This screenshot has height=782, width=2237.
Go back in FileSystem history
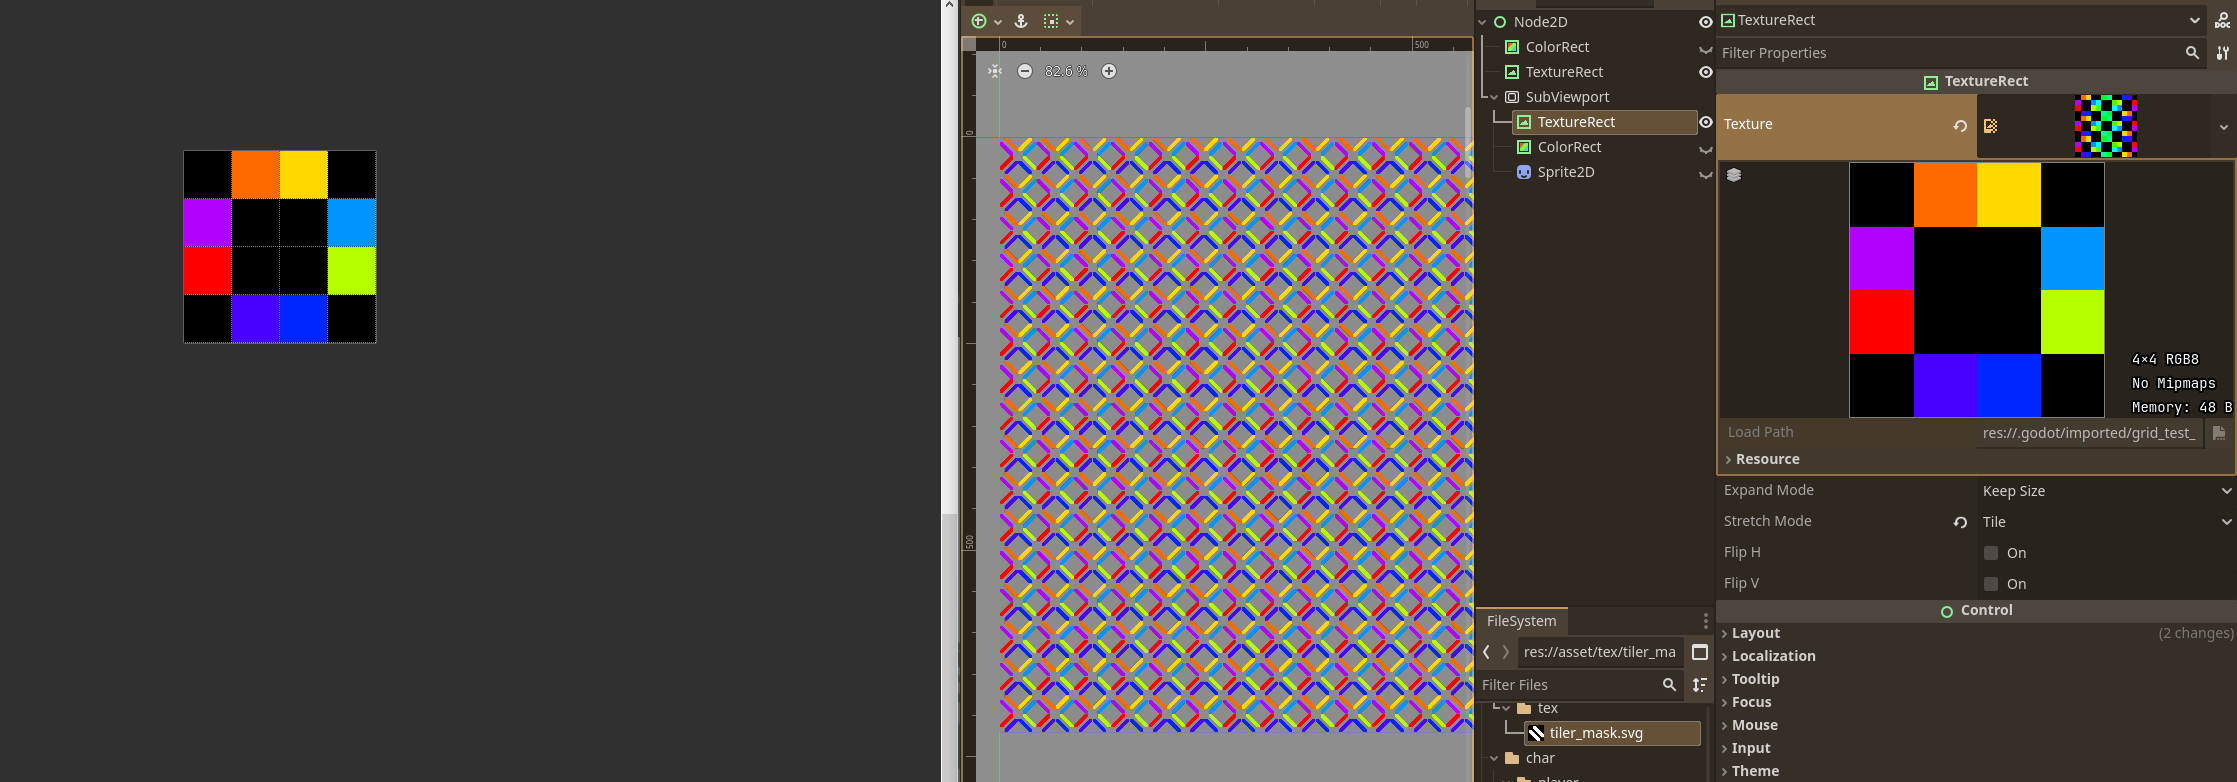pos(1486,652)
